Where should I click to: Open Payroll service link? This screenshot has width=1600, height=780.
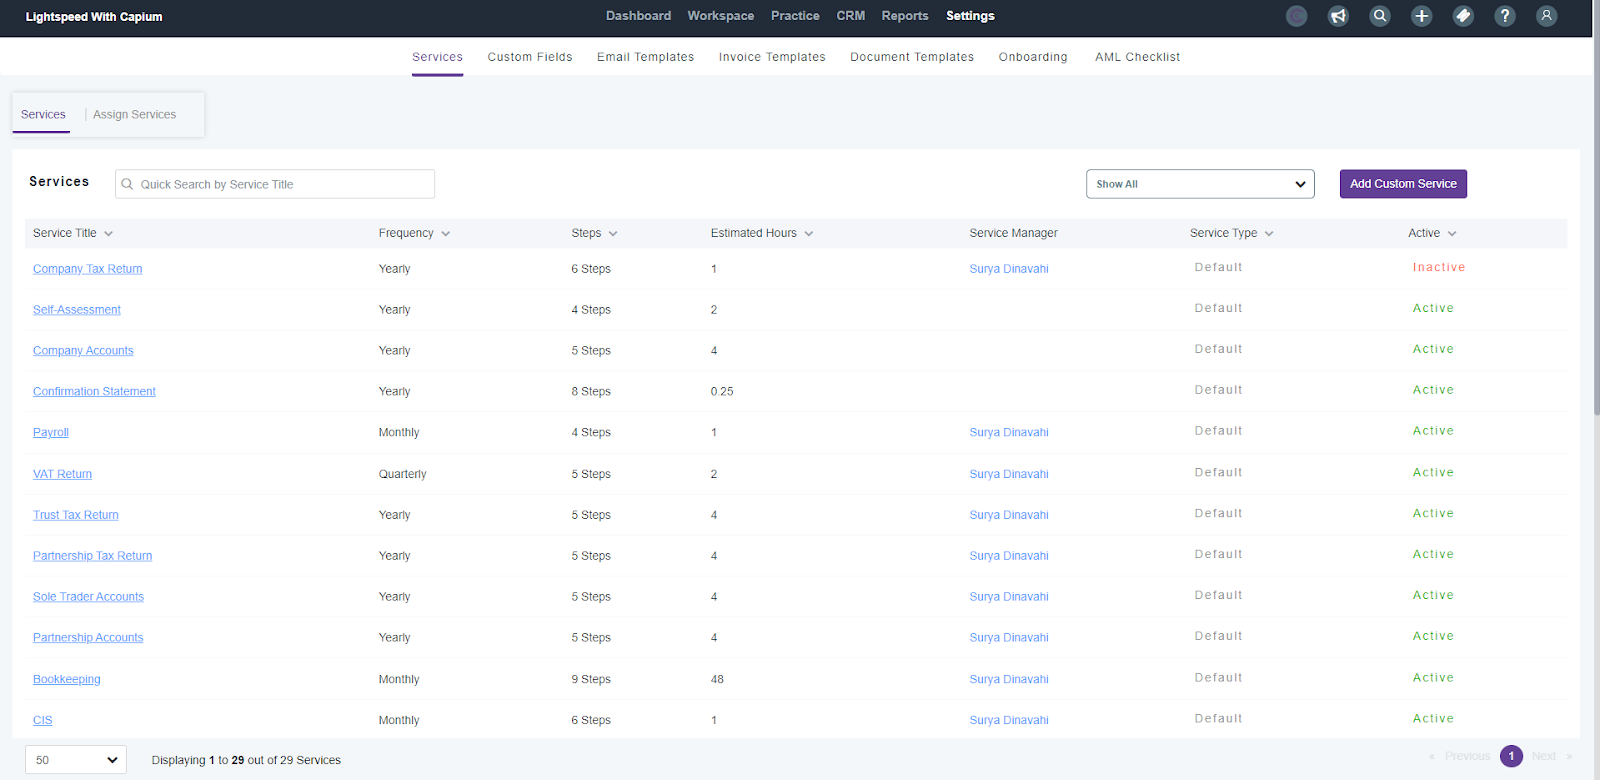[51, 433]
